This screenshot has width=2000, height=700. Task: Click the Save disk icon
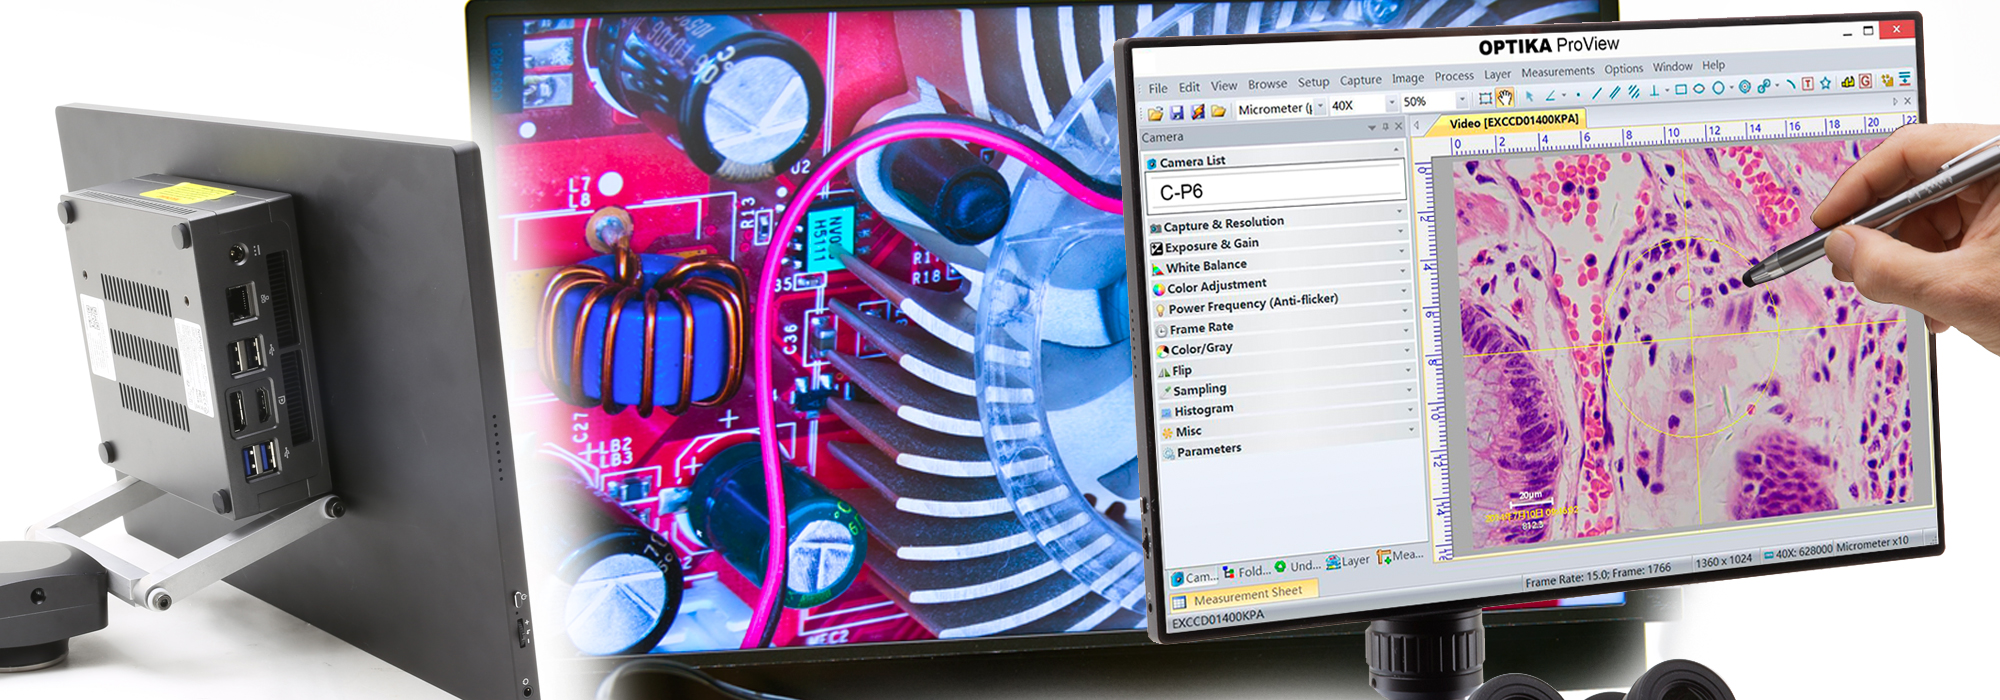(x=1176, y=112)
